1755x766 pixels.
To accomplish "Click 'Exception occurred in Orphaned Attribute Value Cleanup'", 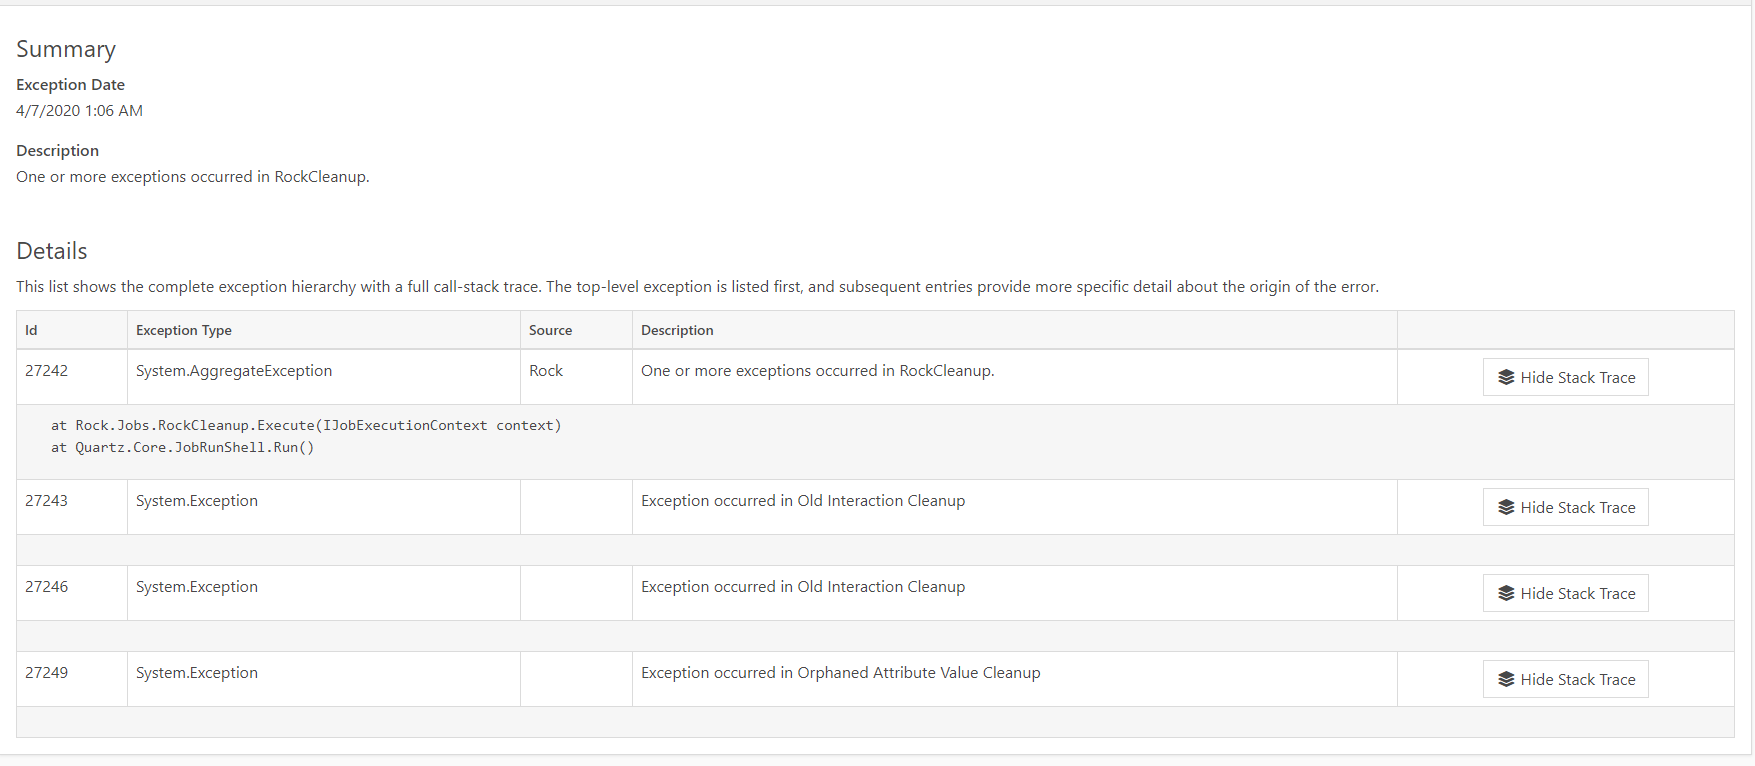I will (x=840, y=672).
